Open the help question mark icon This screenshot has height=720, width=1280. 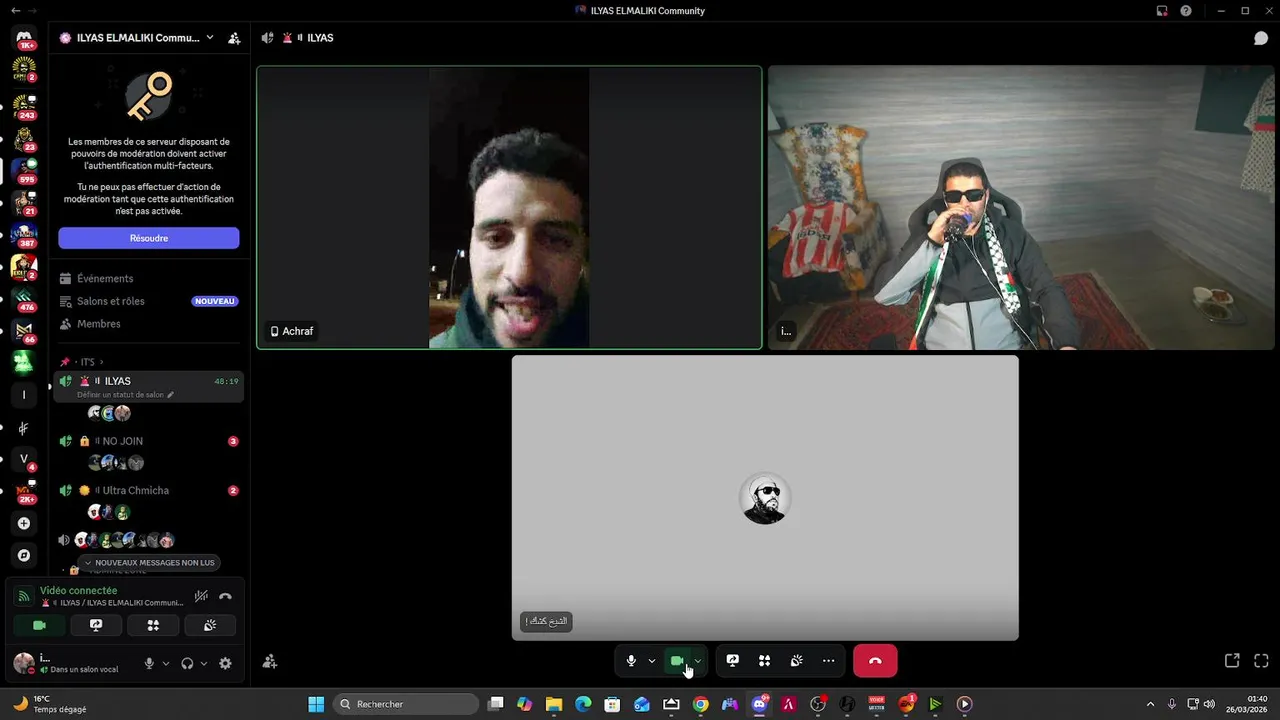(x=1186, y=10)
